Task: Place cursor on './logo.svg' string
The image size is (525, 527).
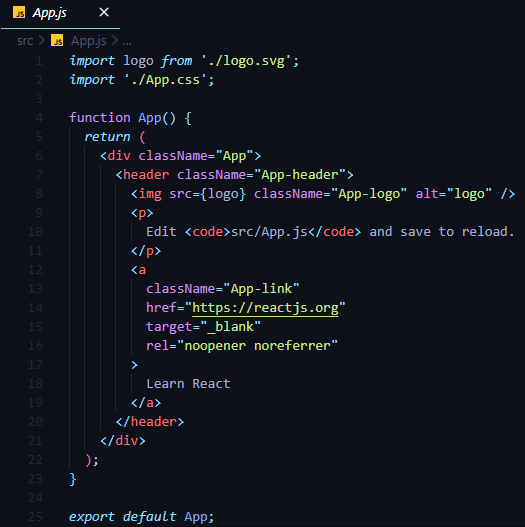Action: pyautogui.click(x=246, y=61)
